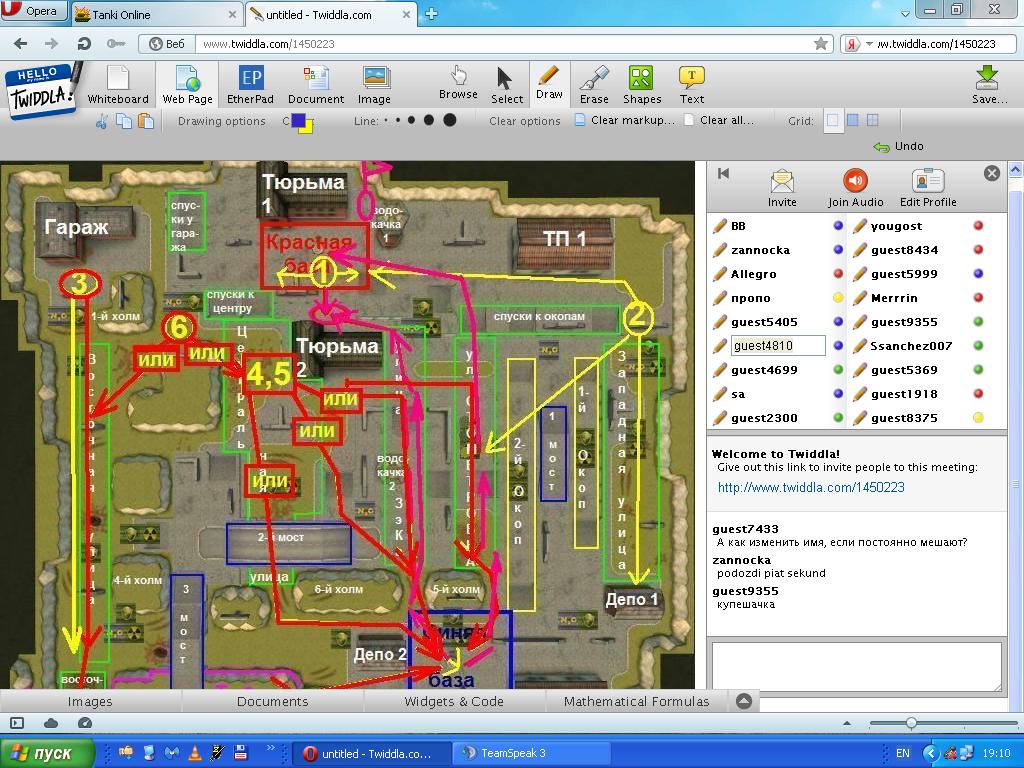Select the second largest line width dot
Image resolution: width=1024 pixels, height=768 pixels.
[428, 120]
